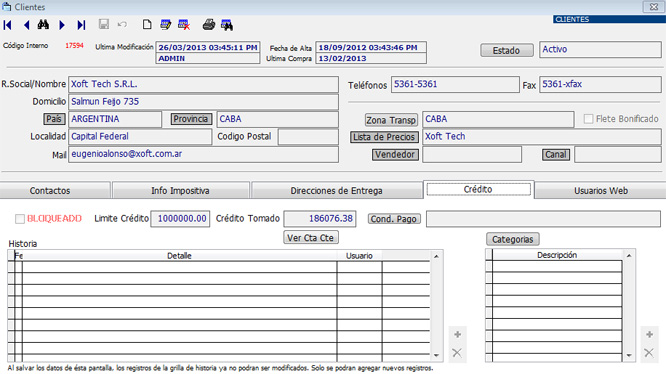The image size is (666, 374).
Task: Print the client record
Action: [209, 25]
